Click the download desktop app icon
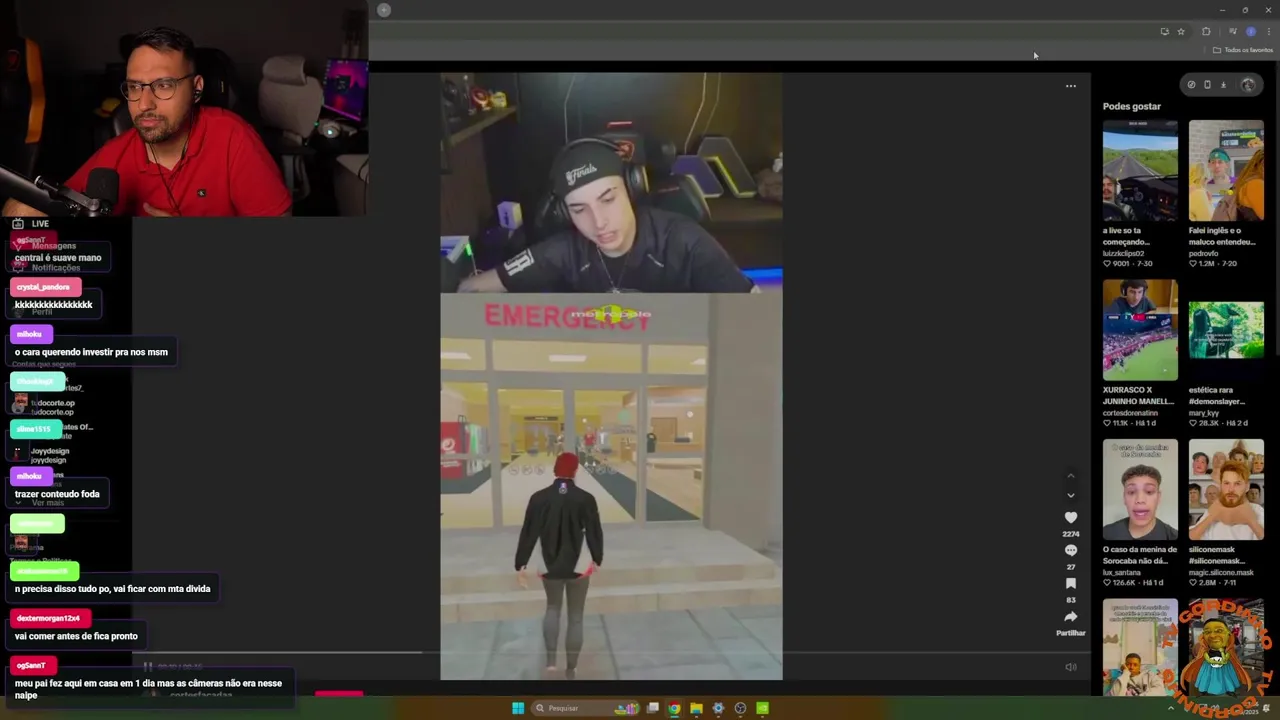Screen dimensions: 1280x720 [1223, 85]
